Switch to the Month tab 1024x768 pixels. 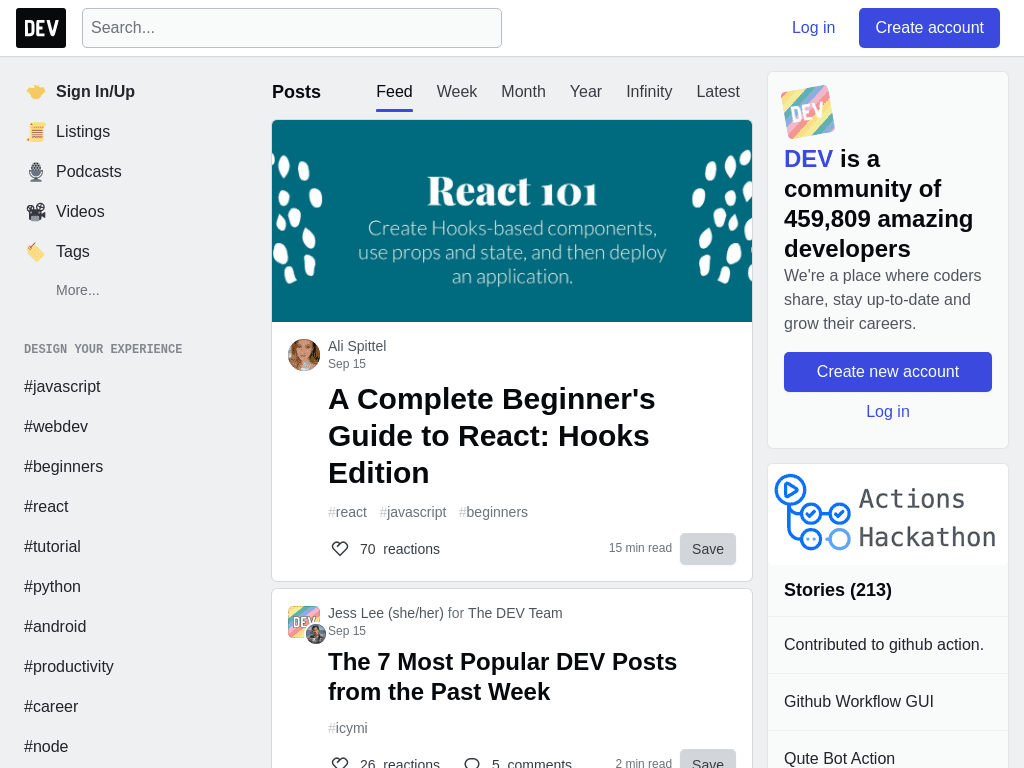(523, 91)
